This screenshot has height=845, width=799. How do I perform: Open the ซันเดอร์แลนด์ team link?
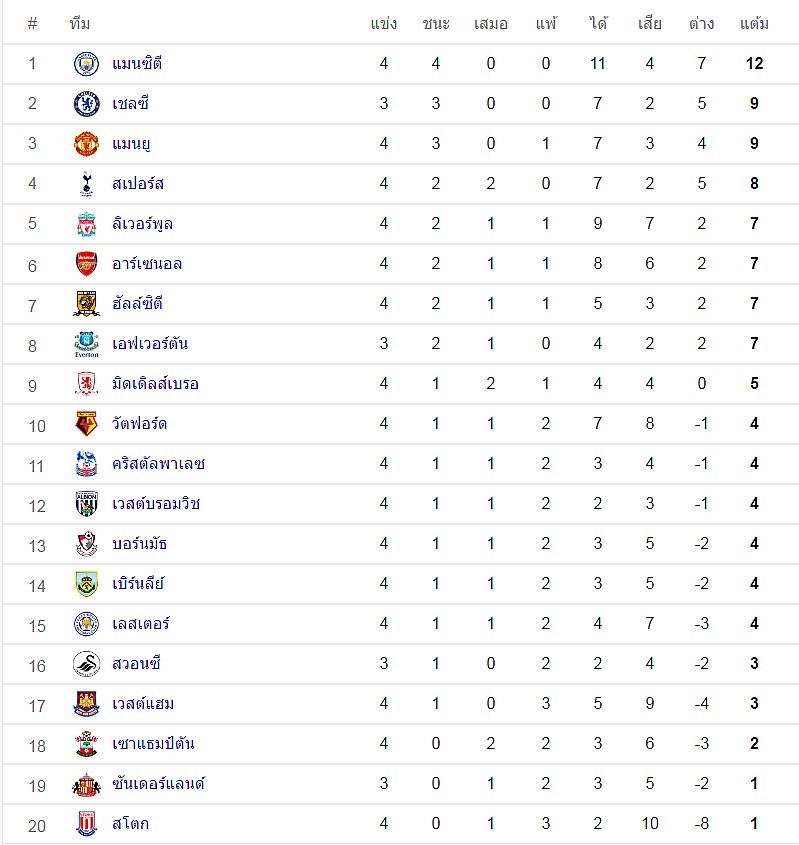pyautogui.click(x=158, y=784)
